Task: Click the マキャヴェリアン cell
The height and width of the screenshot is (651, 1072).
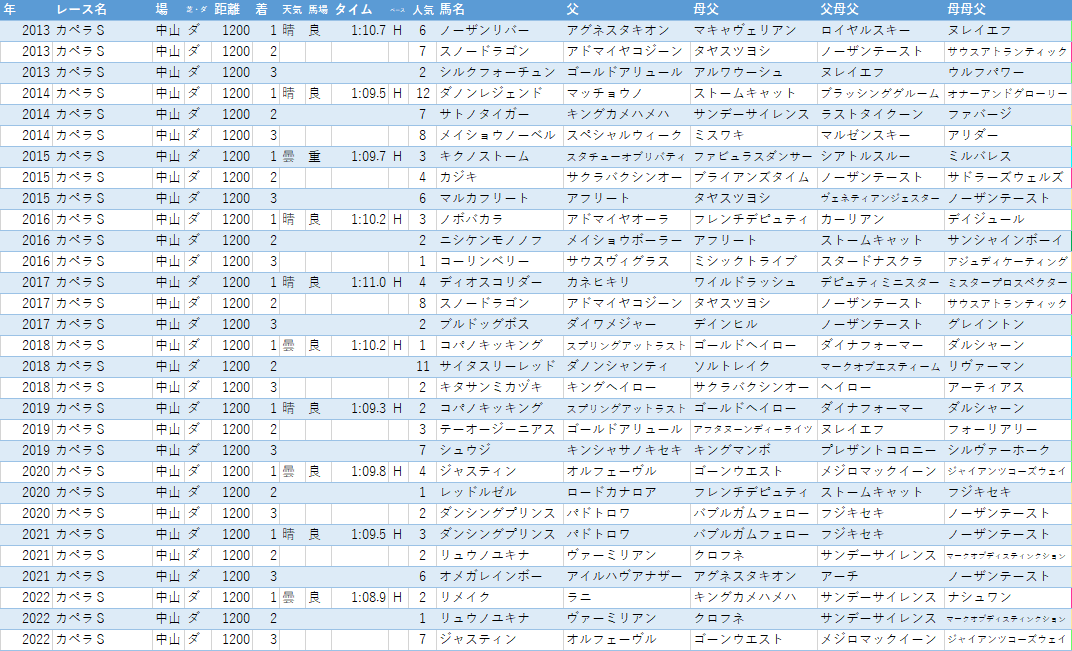Action: pyautogui.click(x=745, y=30)
